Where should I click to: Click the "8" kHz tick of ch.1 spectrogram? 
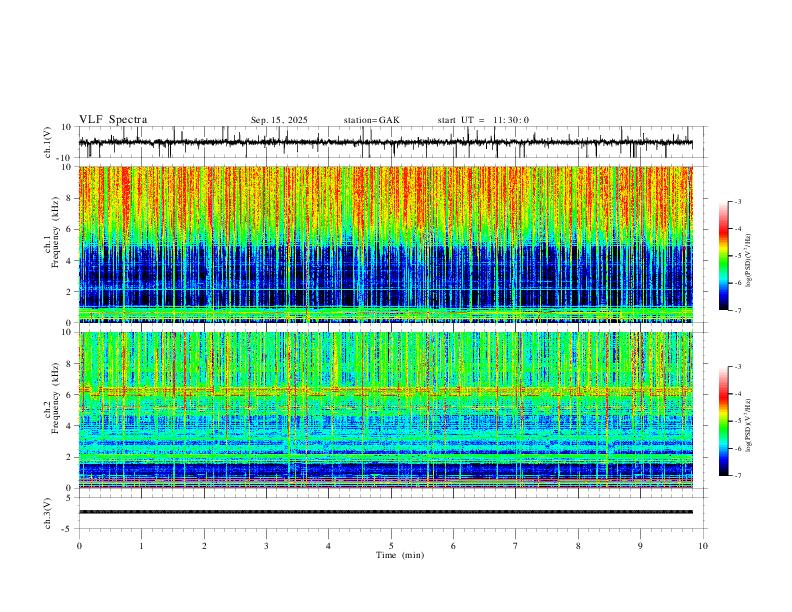70,198
